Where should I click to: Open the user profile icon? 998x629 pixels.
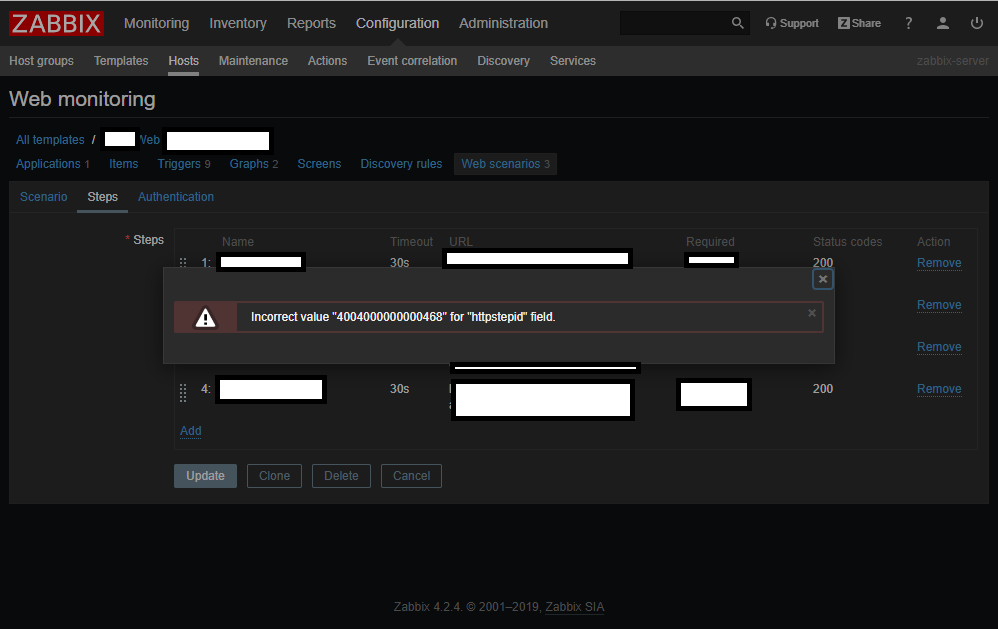click(943, 23)
